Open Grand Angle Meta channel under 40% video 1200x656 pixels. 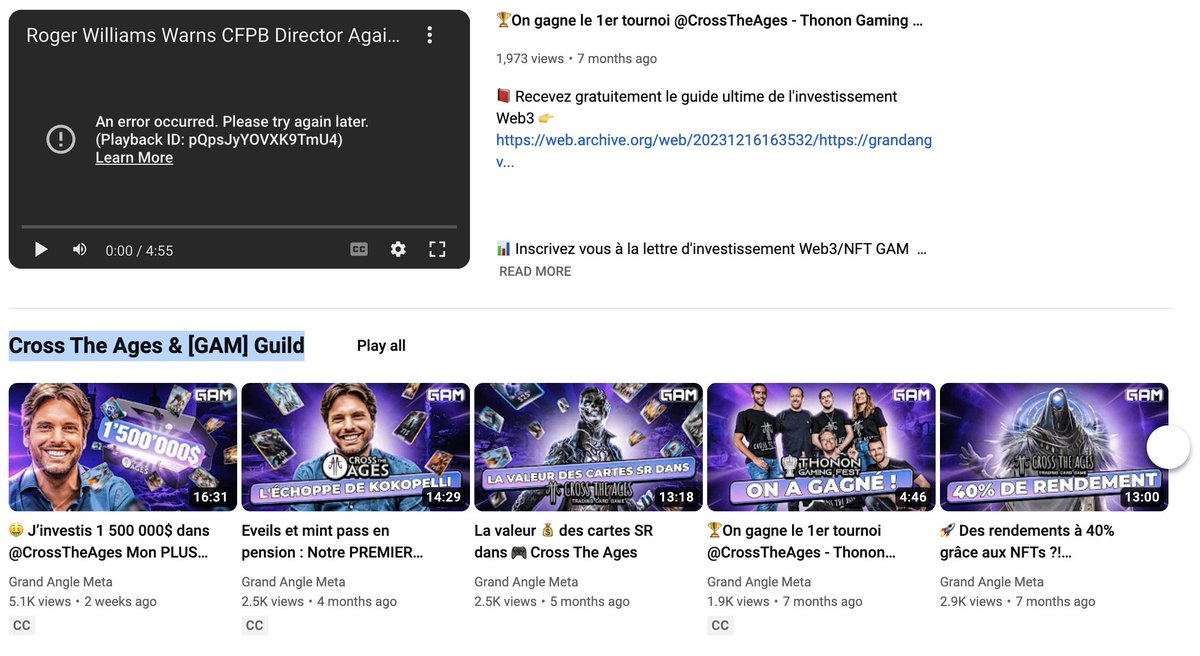click(x=993, y=582)
